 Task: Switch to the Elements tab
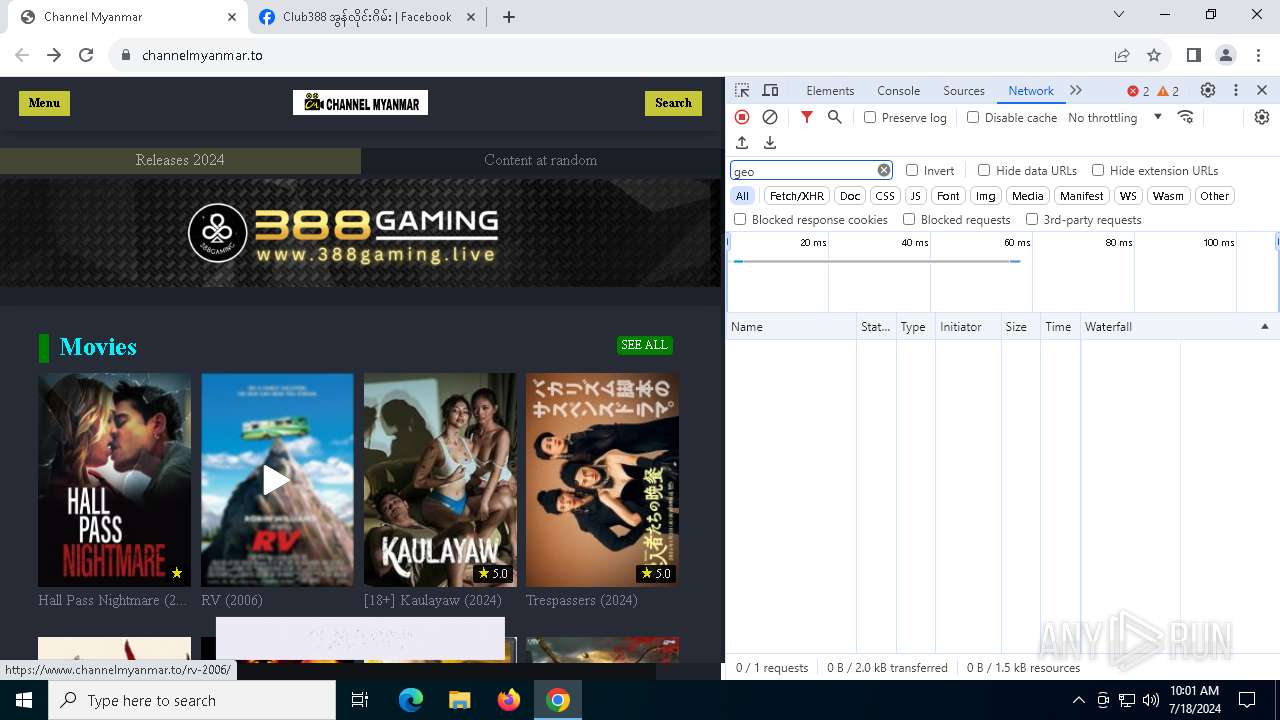coord(830,90)
